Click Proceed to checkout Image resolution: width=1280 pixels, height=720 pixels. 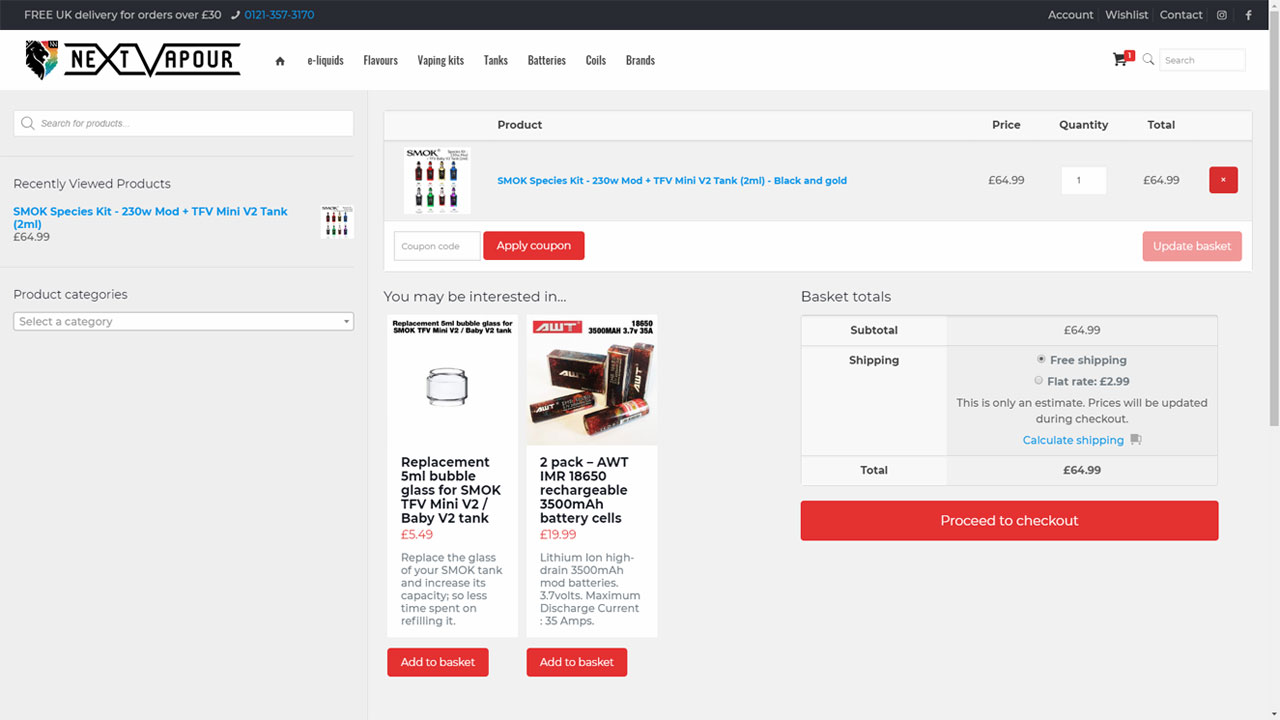(1009, 521)
